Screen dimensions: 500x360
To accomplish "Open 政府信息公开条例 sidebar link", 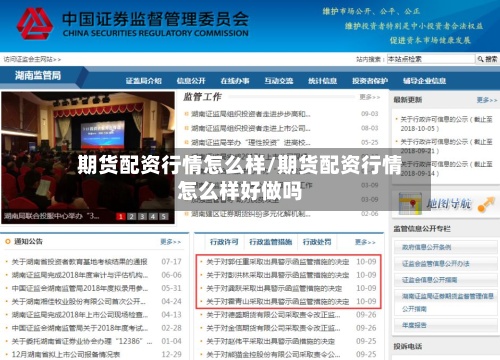I will pyautogui.click(x=426, y=247).
